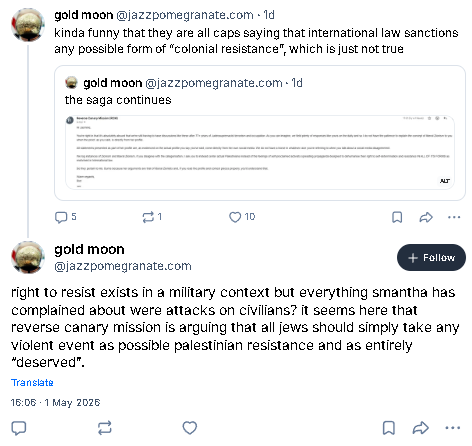
Task: View ALT text of the embedded image
Action: [445, 181]
